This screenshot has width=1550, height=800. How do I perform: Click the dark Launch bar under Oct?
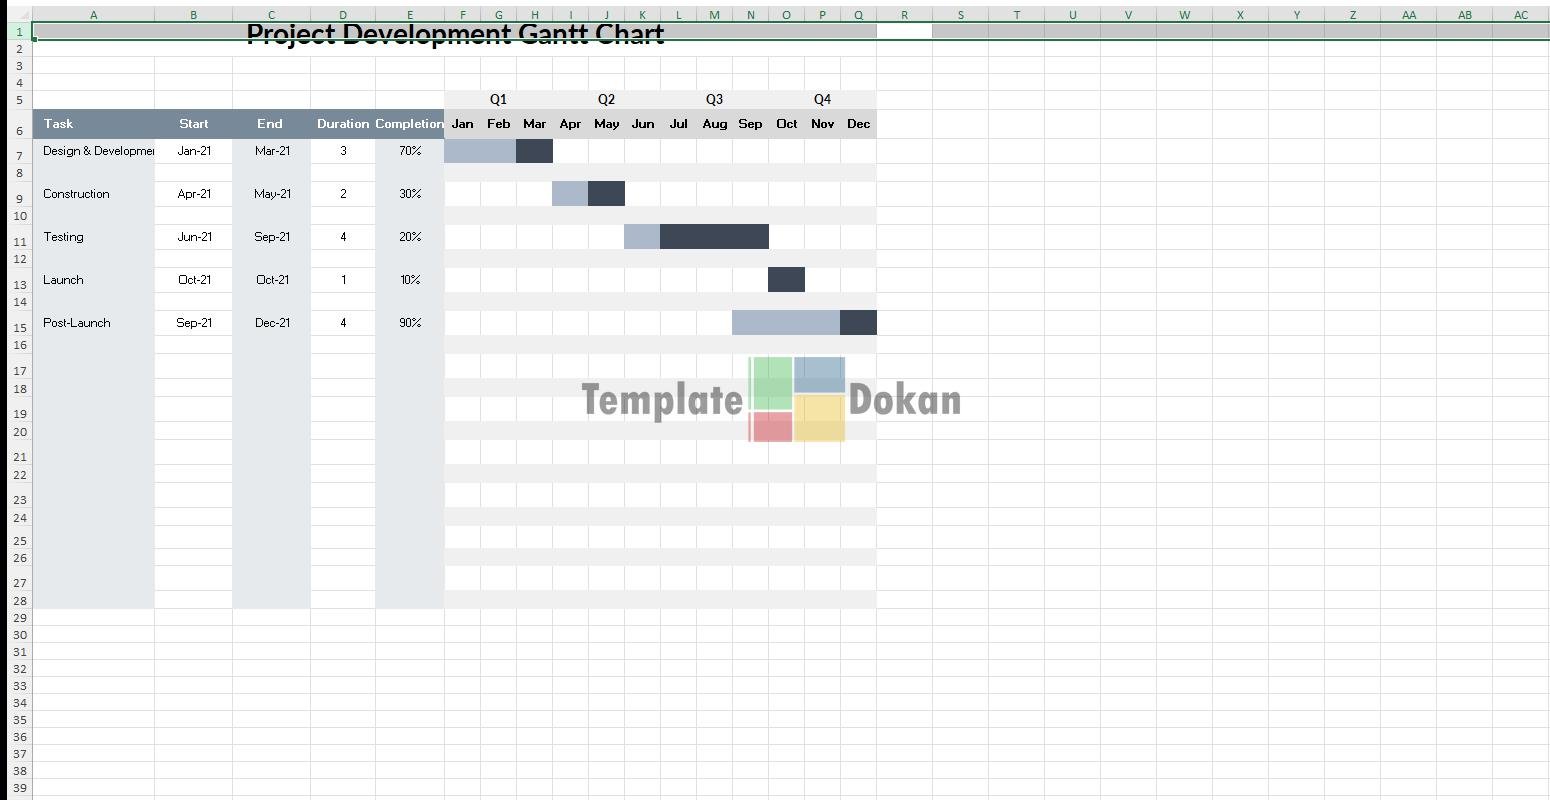click(786, 280)
